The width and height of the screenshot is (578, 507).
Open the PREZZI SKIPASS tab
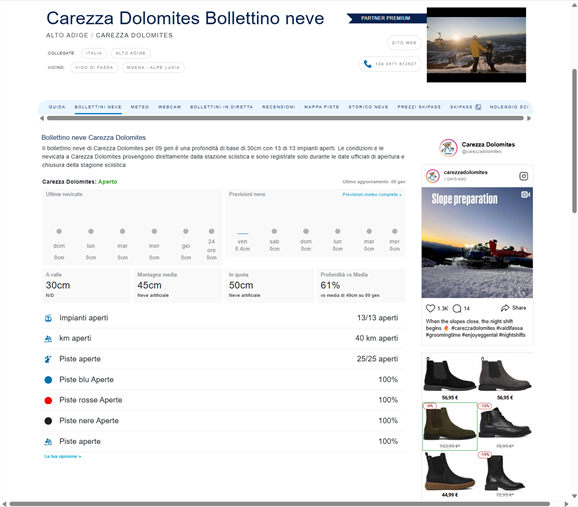click(419, 107)
